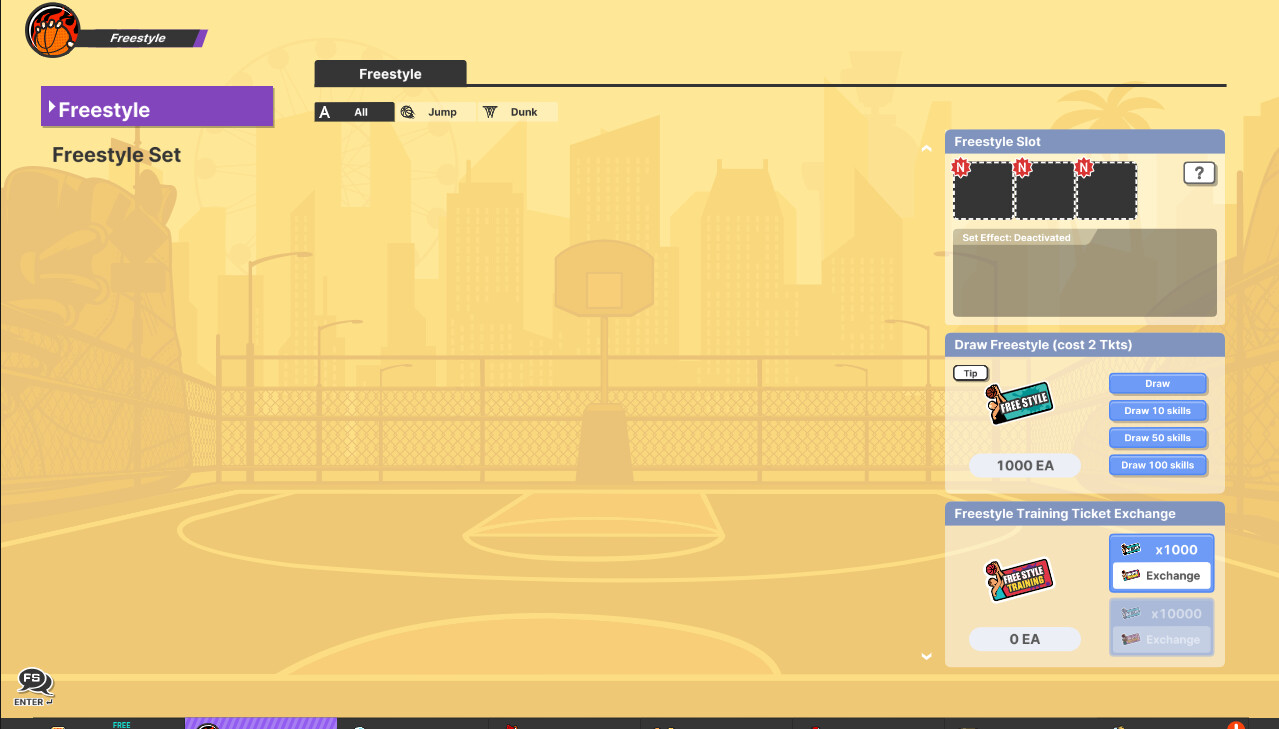Open the Freestyle Slot help question mark

point(1199,173)
